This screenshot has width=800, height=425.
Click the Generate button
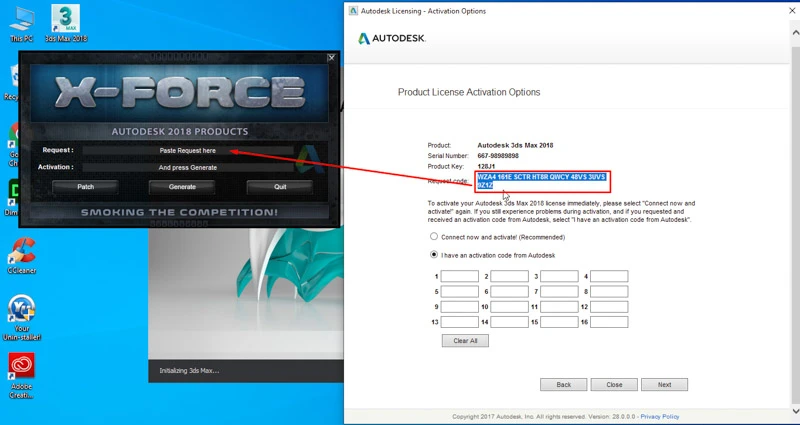[182, 187]
